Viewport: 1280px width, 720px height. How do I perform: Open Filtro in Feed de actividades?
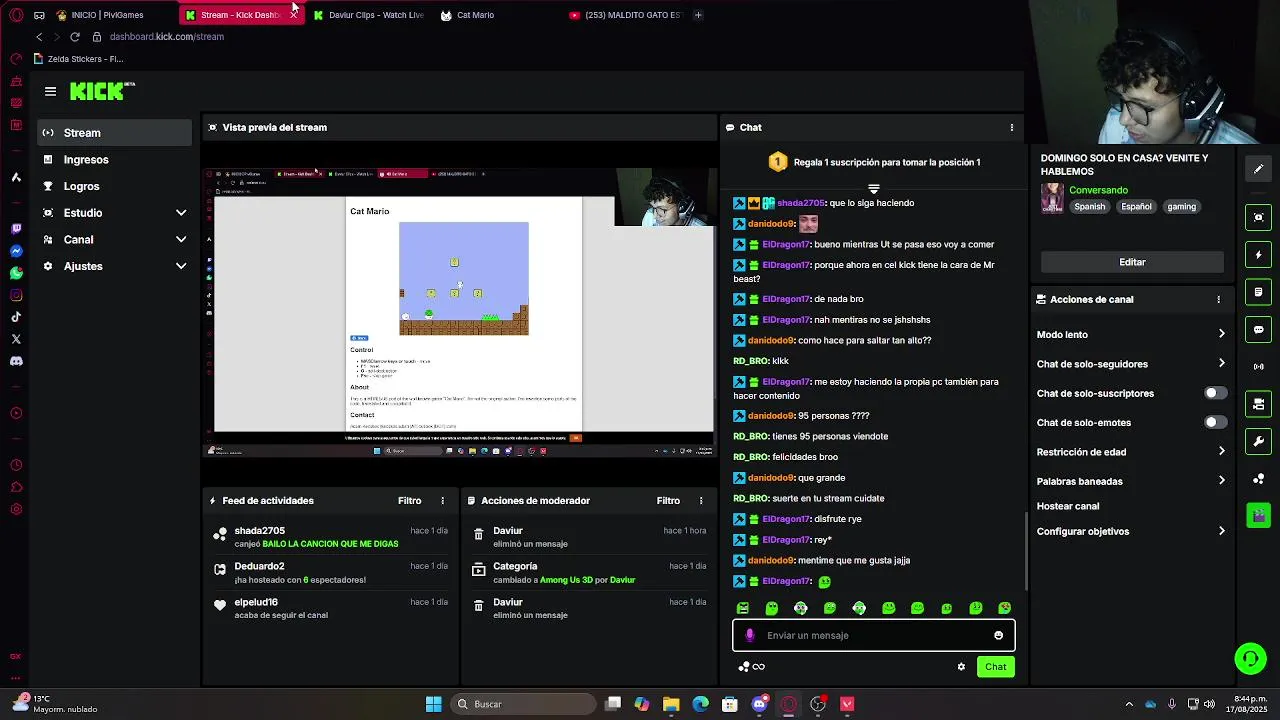tap(410, 501)
